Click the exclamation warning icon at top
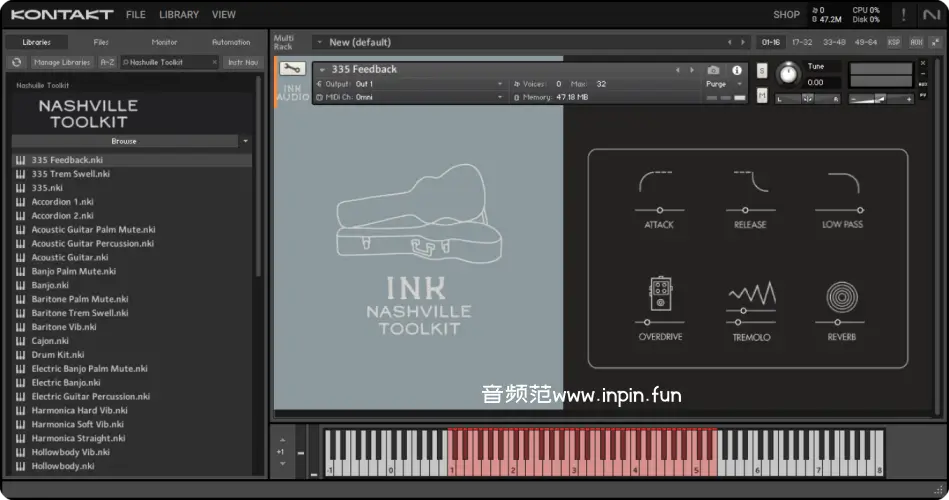The image size is (949, 500). [x=903, y=15]
